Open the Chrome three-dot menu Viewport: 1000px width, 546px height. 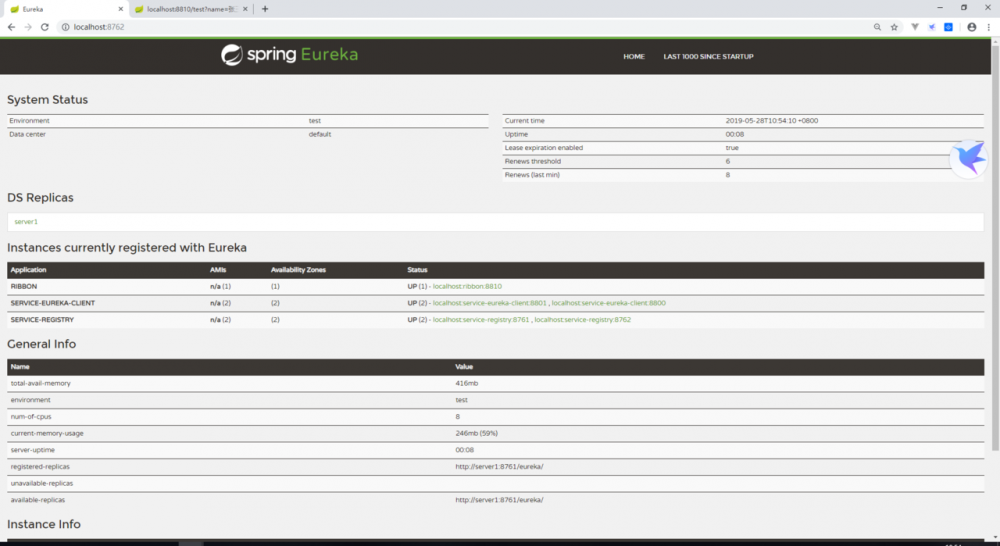click(x=989, y=27)
